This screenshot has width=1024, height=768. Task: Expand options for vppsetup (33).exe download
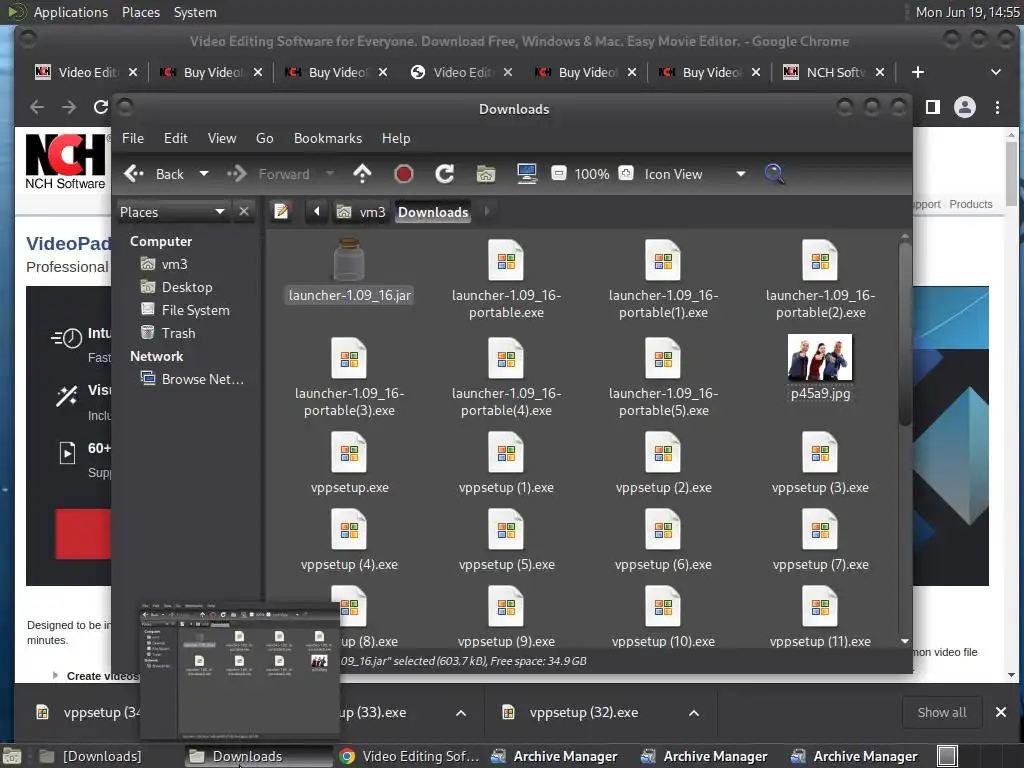point(461,712)
